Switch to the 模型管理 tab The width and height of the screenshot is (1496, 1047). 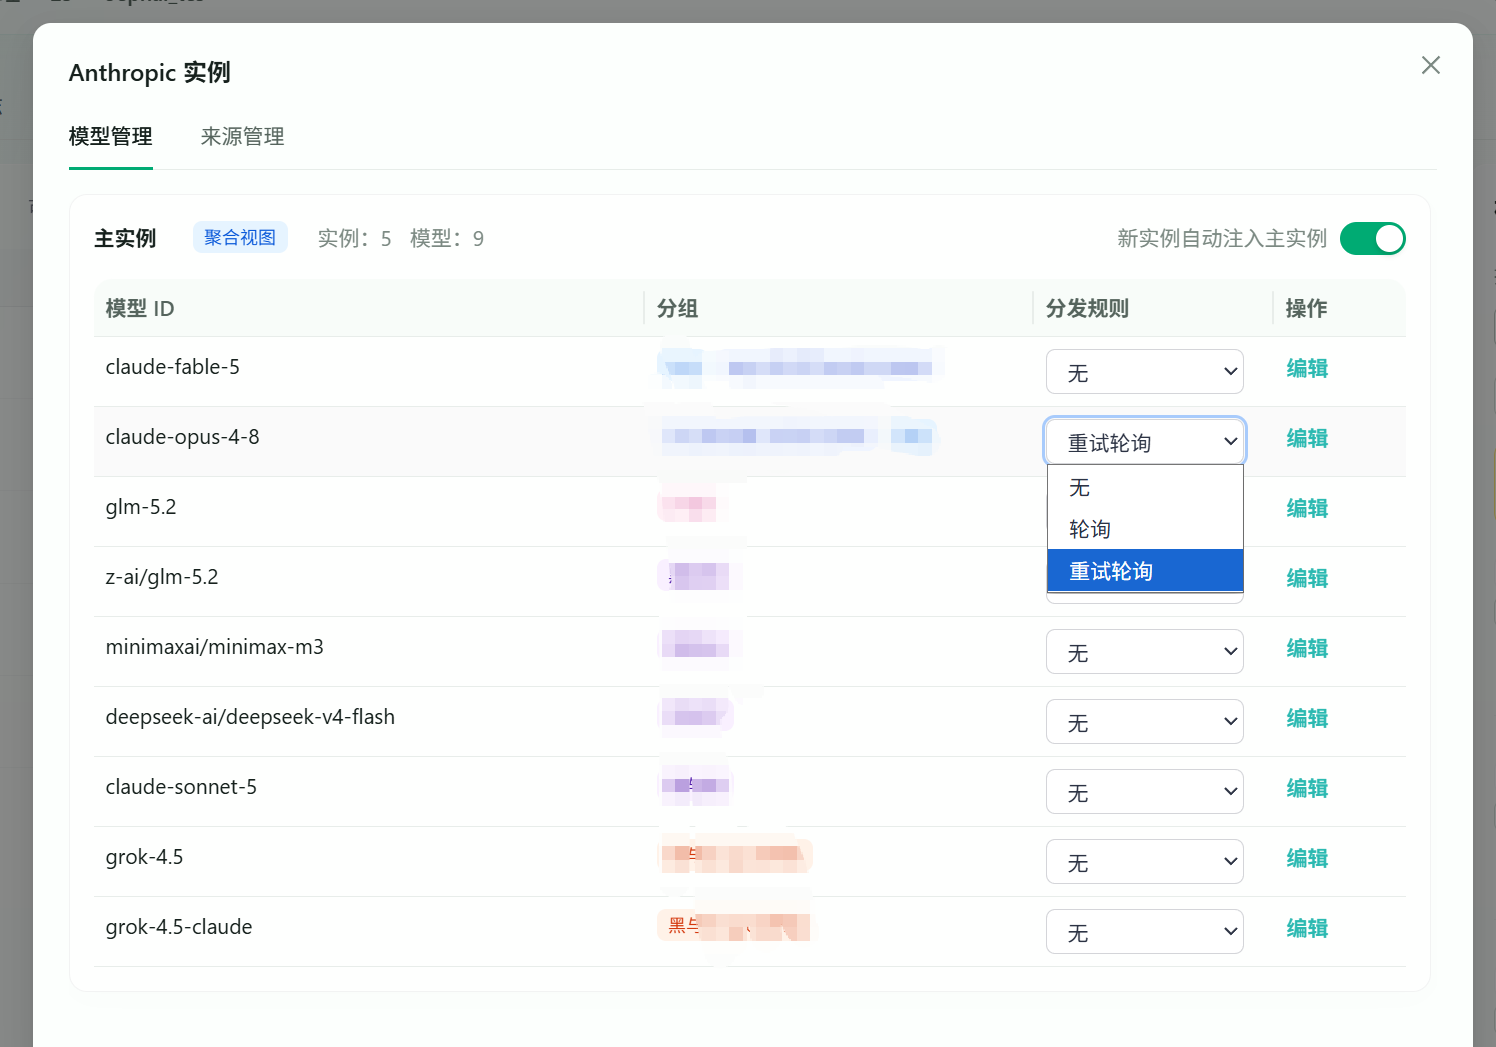(x=111, y=136)
